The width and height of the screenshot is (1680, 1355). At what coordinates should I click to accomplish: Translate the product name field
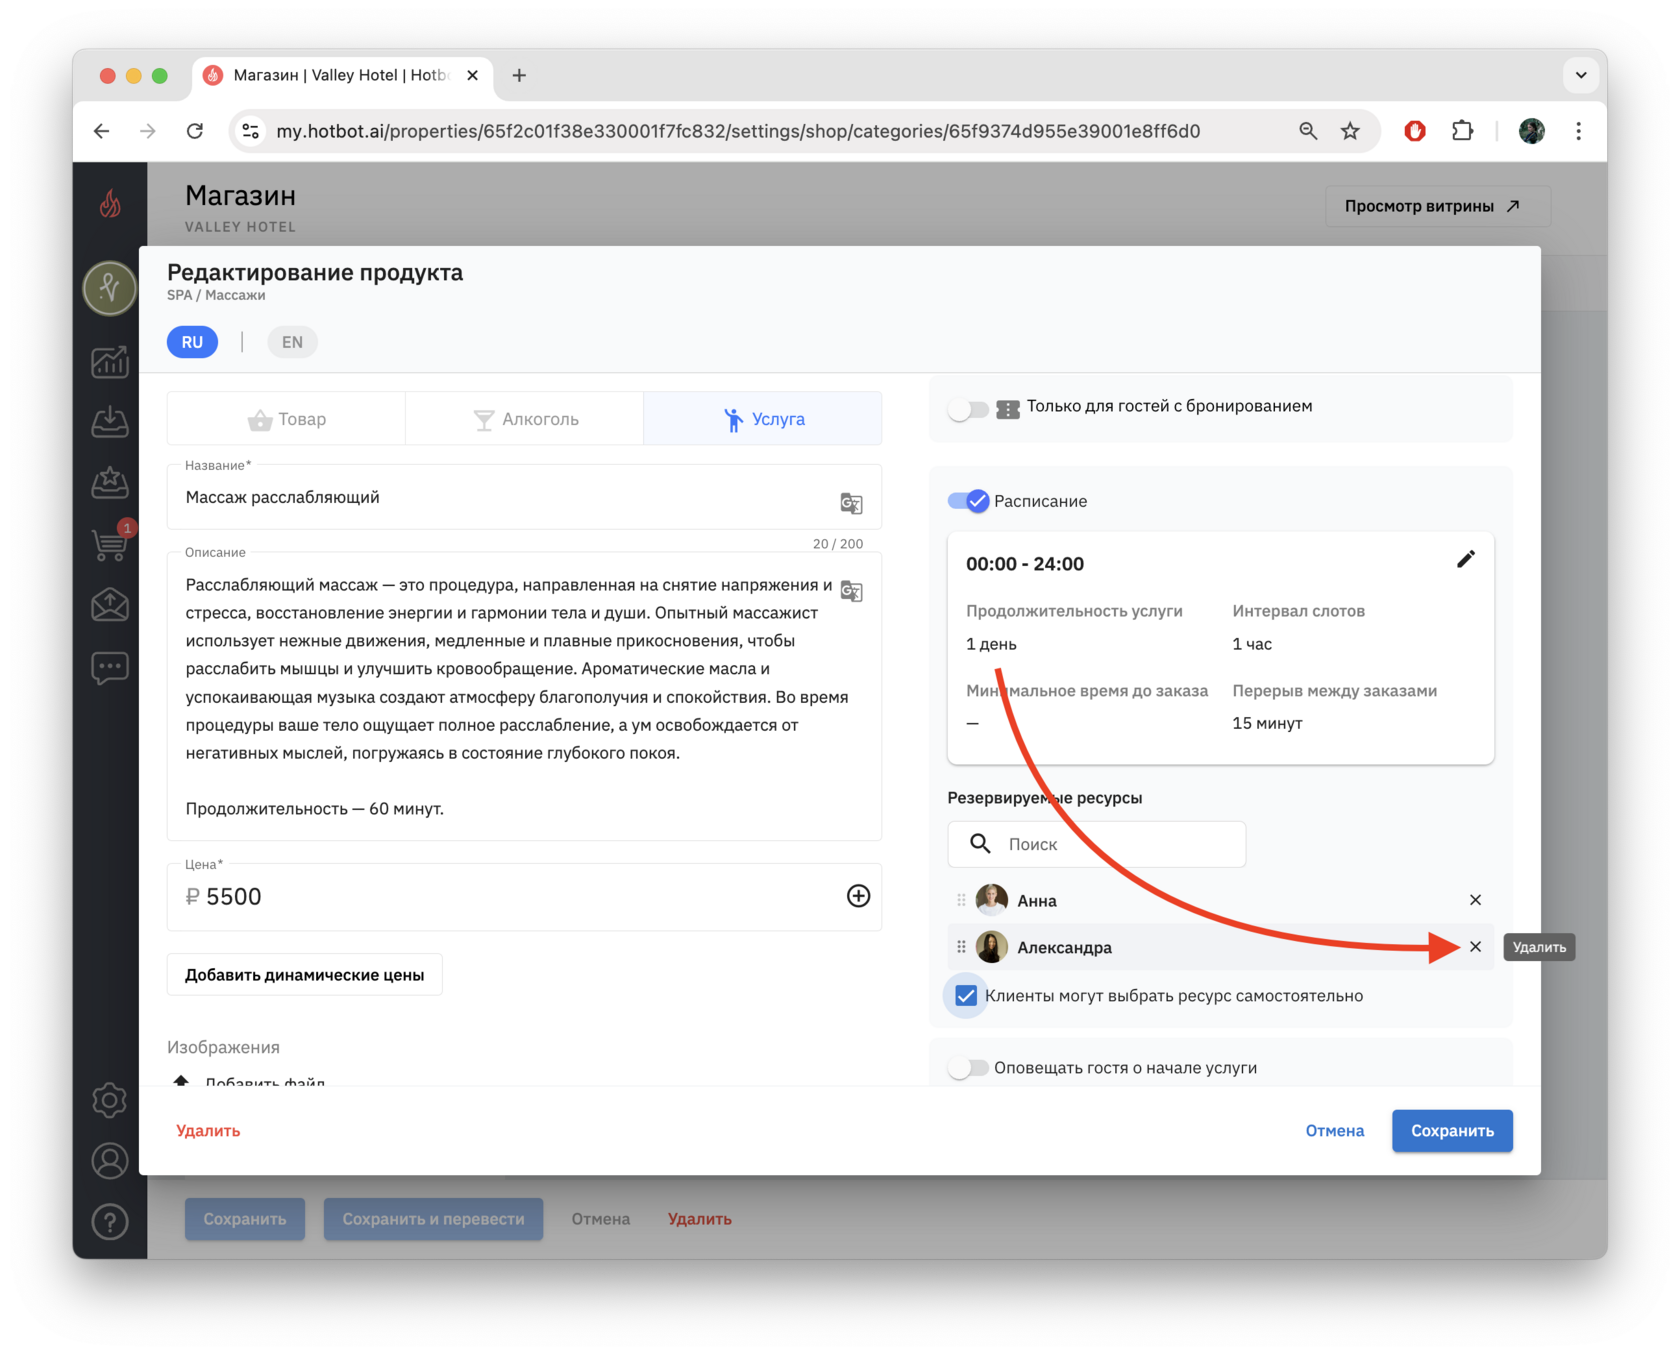[851, 503]
